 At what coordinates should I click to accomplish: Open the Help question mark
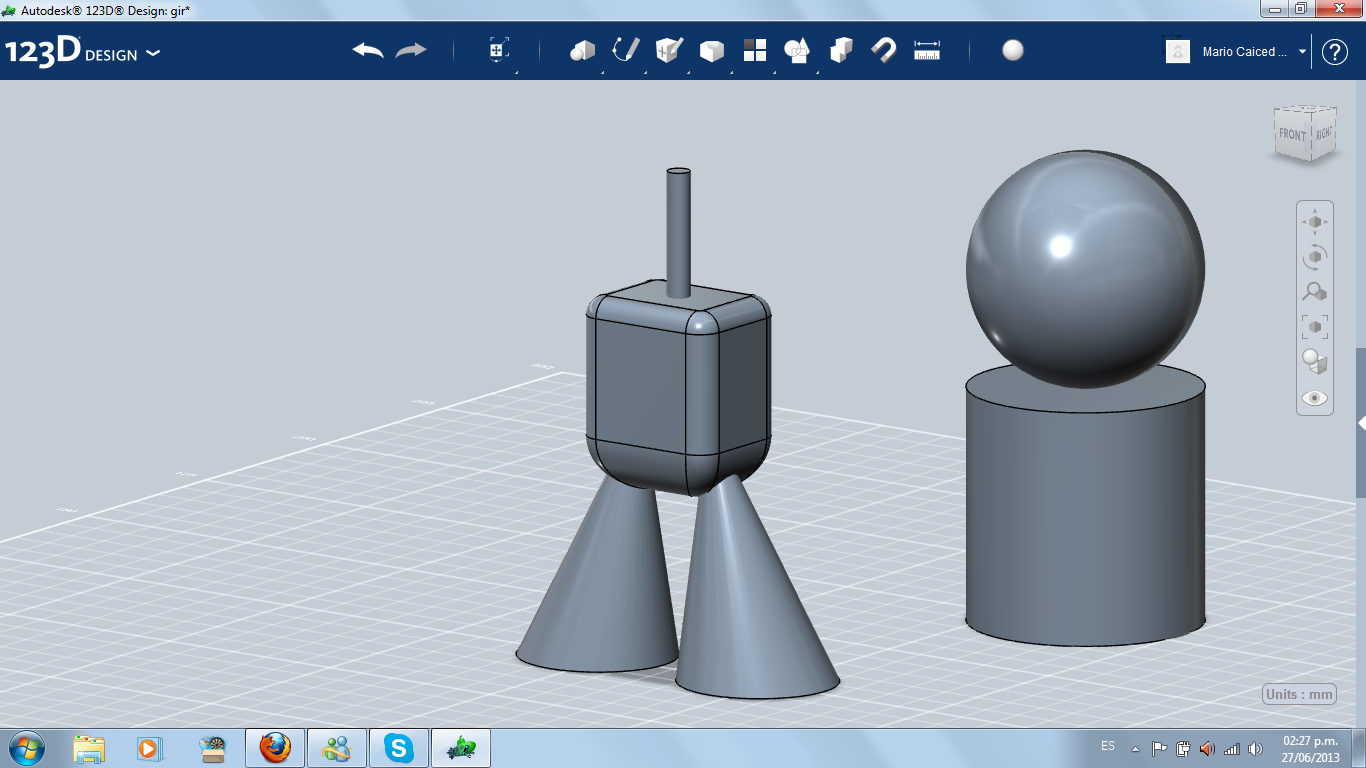pyautogui.click(x=1335, y=52)
